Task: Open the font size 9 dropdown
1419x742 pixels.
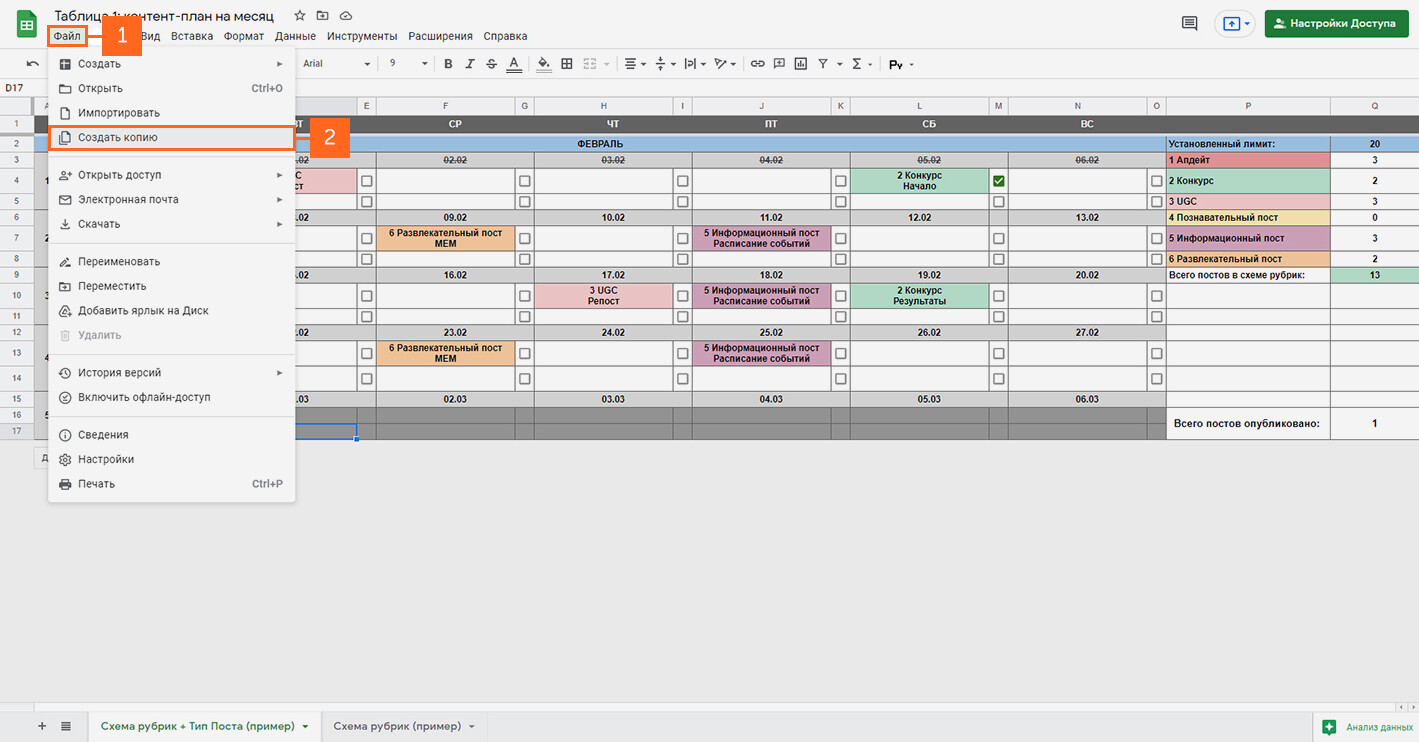Action: click(x=408, y=64)
